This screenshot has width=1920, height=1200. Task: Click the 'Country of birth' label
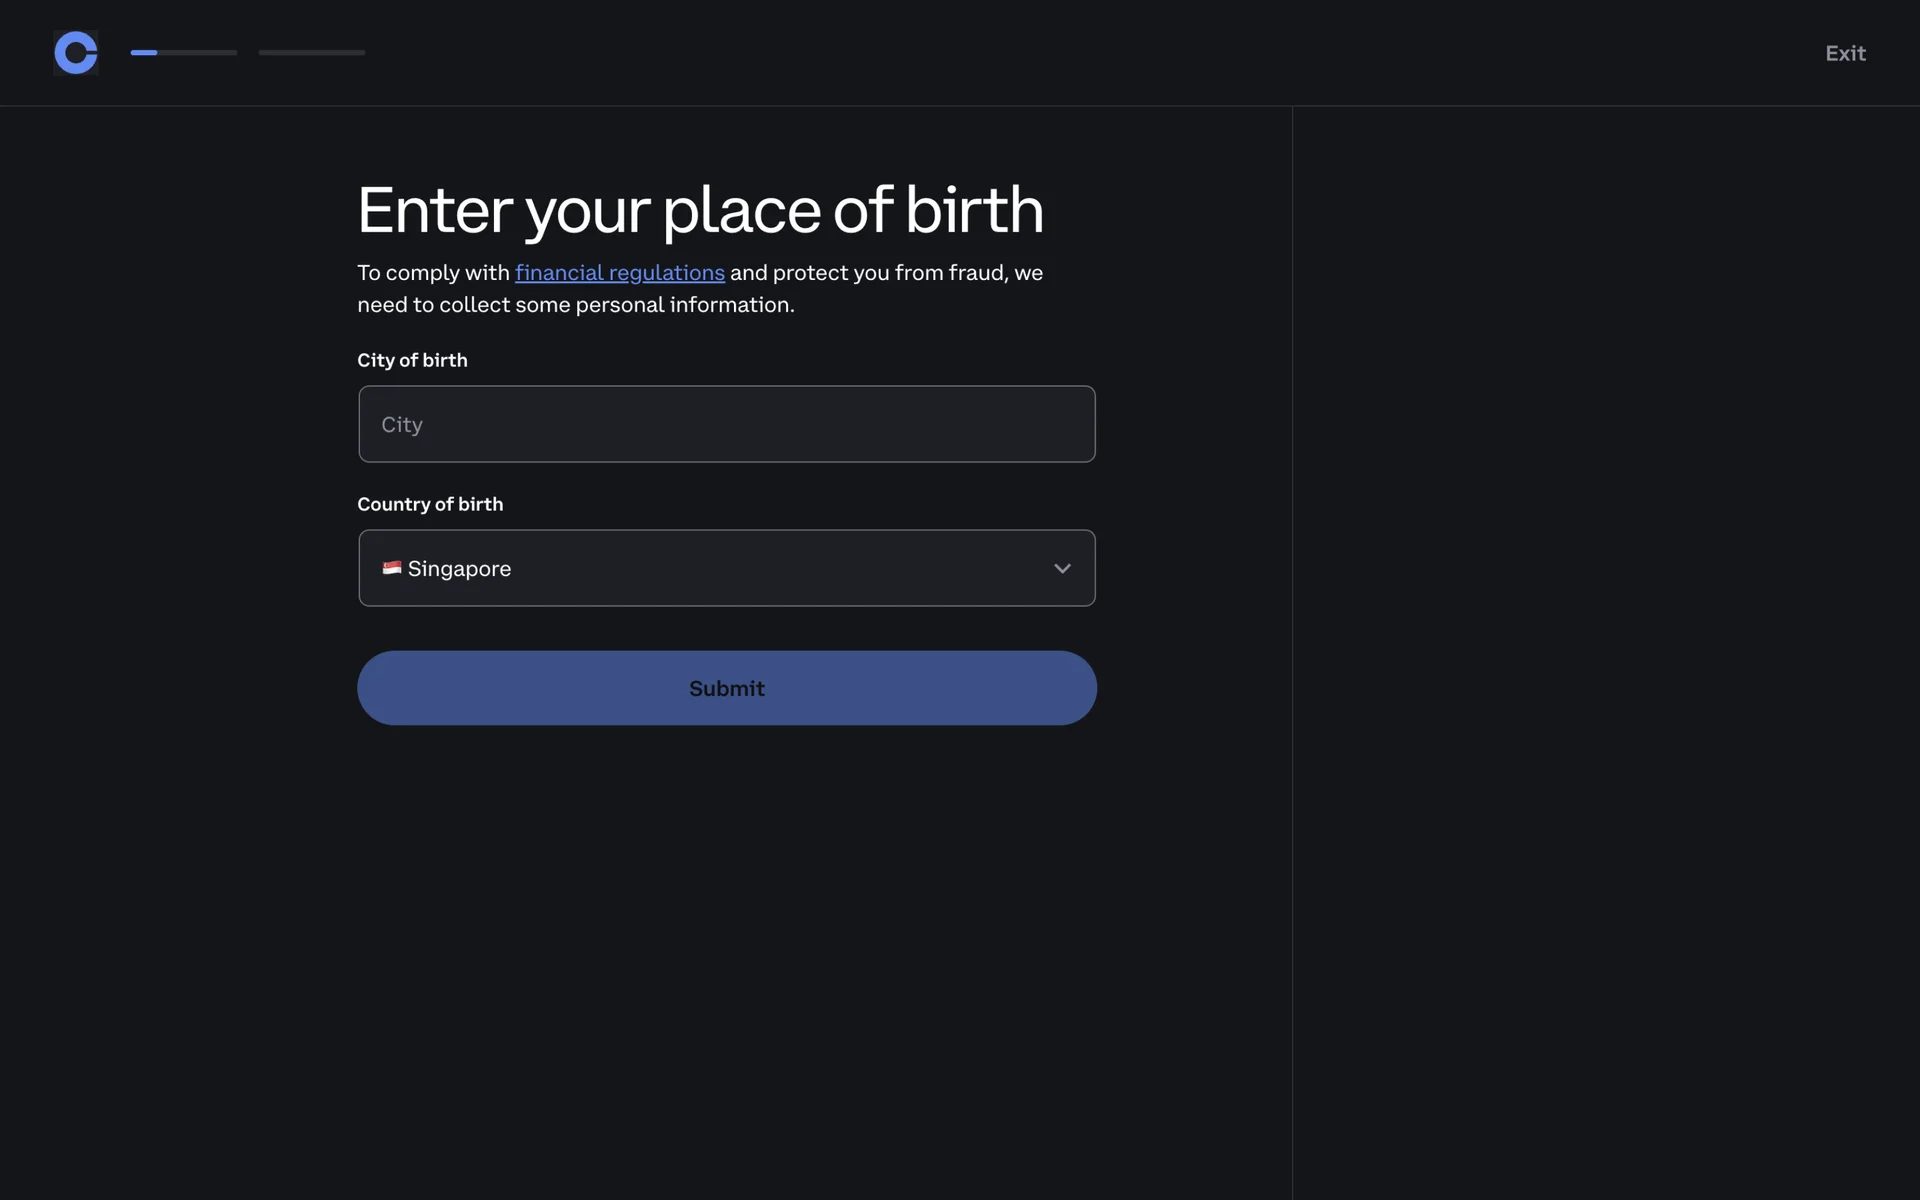[x=430, y=504]
